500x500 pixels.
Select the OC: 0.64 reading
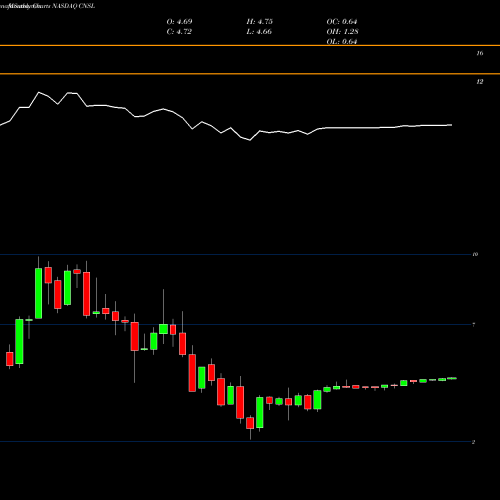point(342,22)
